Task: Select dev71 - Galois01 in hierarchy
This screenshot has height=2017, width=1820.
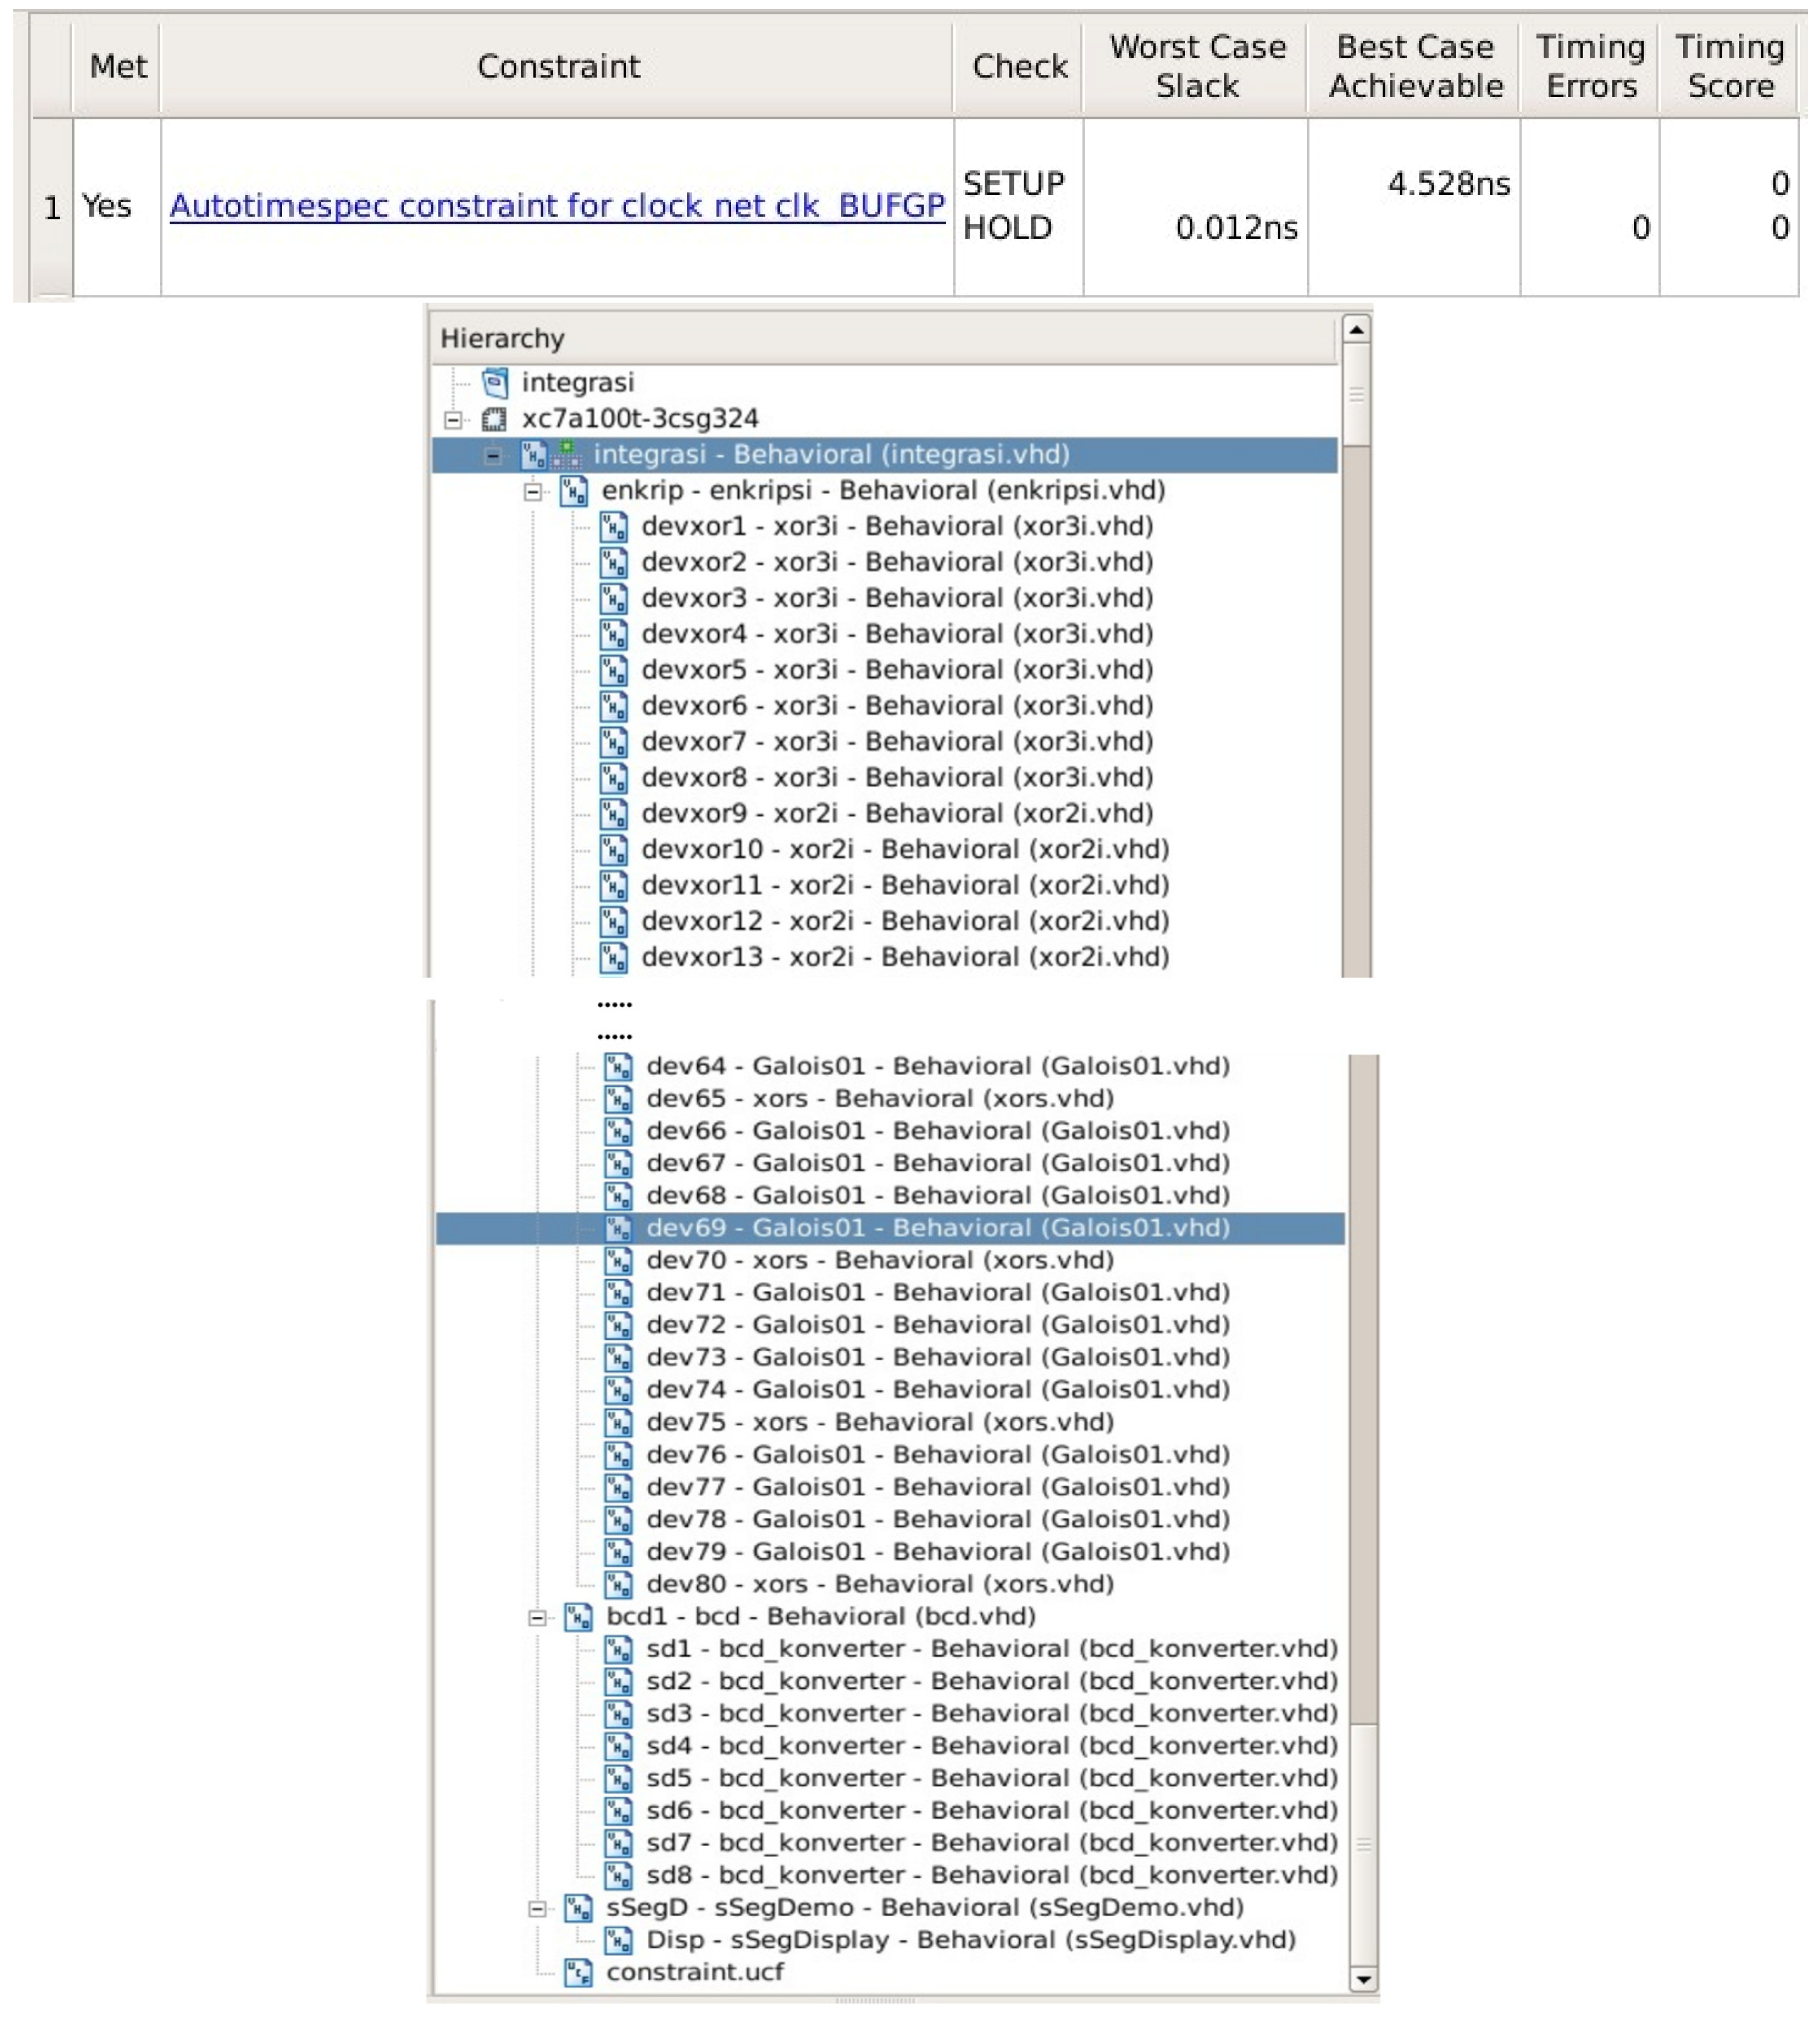Action: [x=938, y=1293]
